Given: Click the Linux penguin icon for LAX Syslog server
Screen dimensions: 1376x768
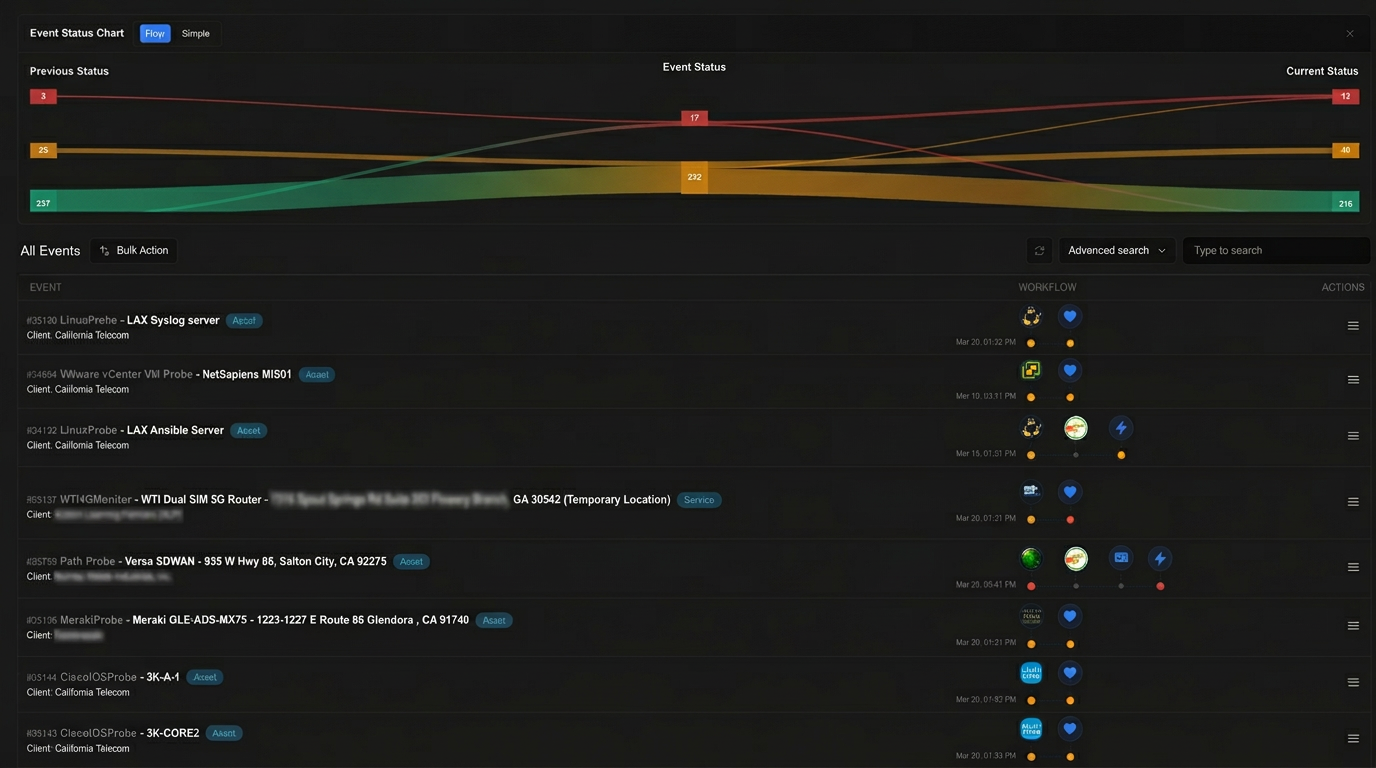Looking at the screenshot, I should [1031, 317].
